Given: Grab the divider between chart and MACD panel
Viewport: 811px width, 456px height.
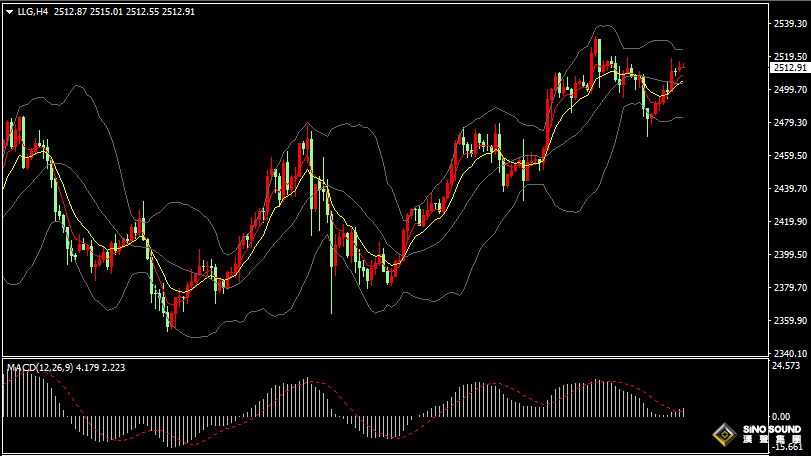Looking at the screenshot, I should [400, 358].
